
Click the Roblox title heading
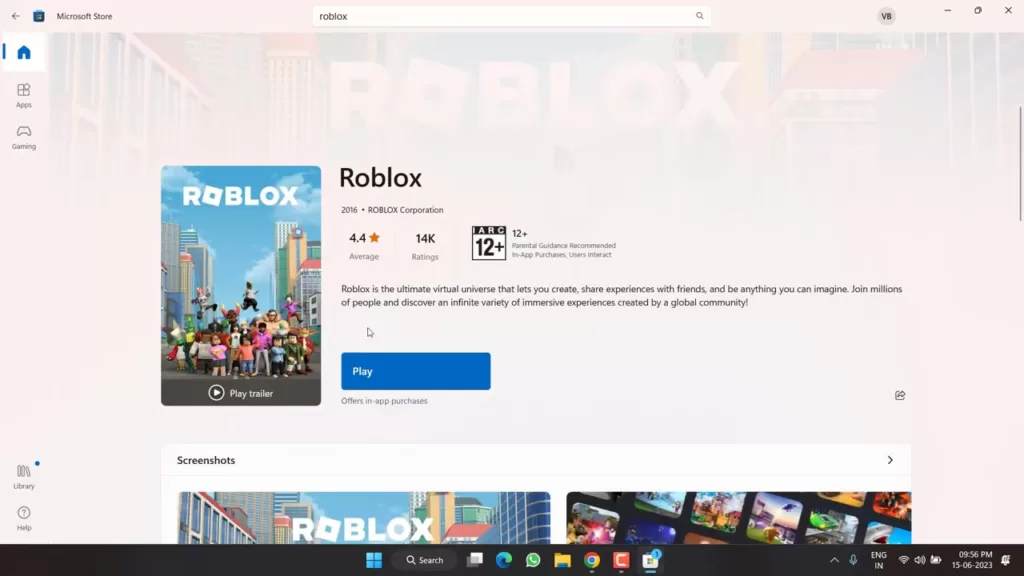point(380,178)
